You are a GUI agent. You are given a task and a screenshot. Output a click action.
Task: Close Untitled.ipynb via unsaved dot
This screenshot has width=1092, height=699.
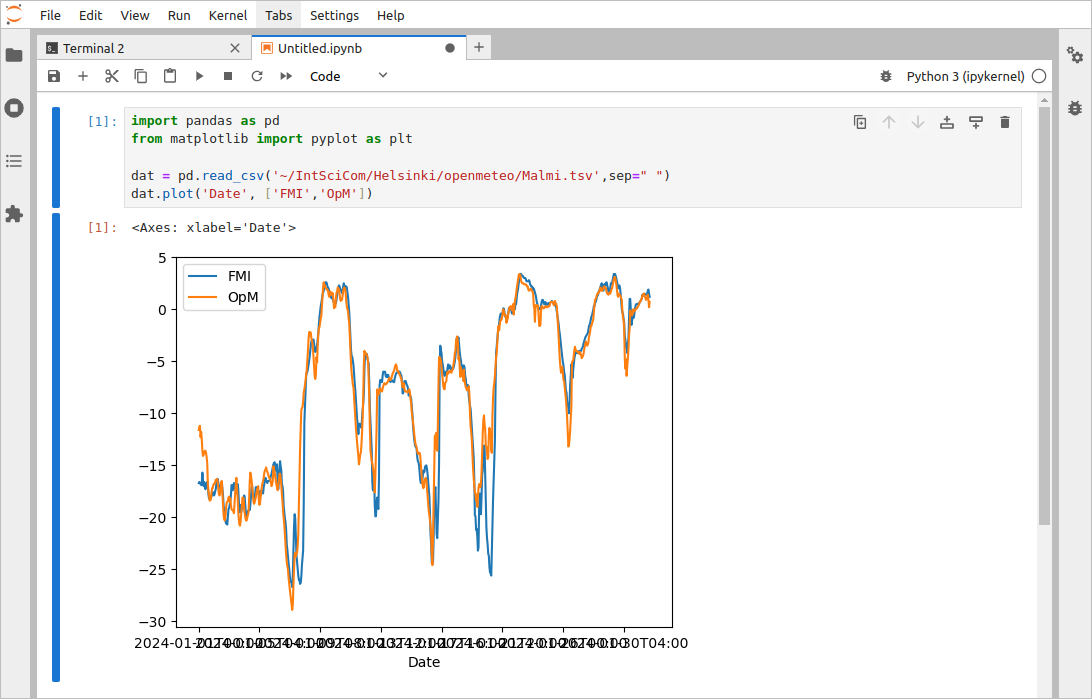coord(450,48)
